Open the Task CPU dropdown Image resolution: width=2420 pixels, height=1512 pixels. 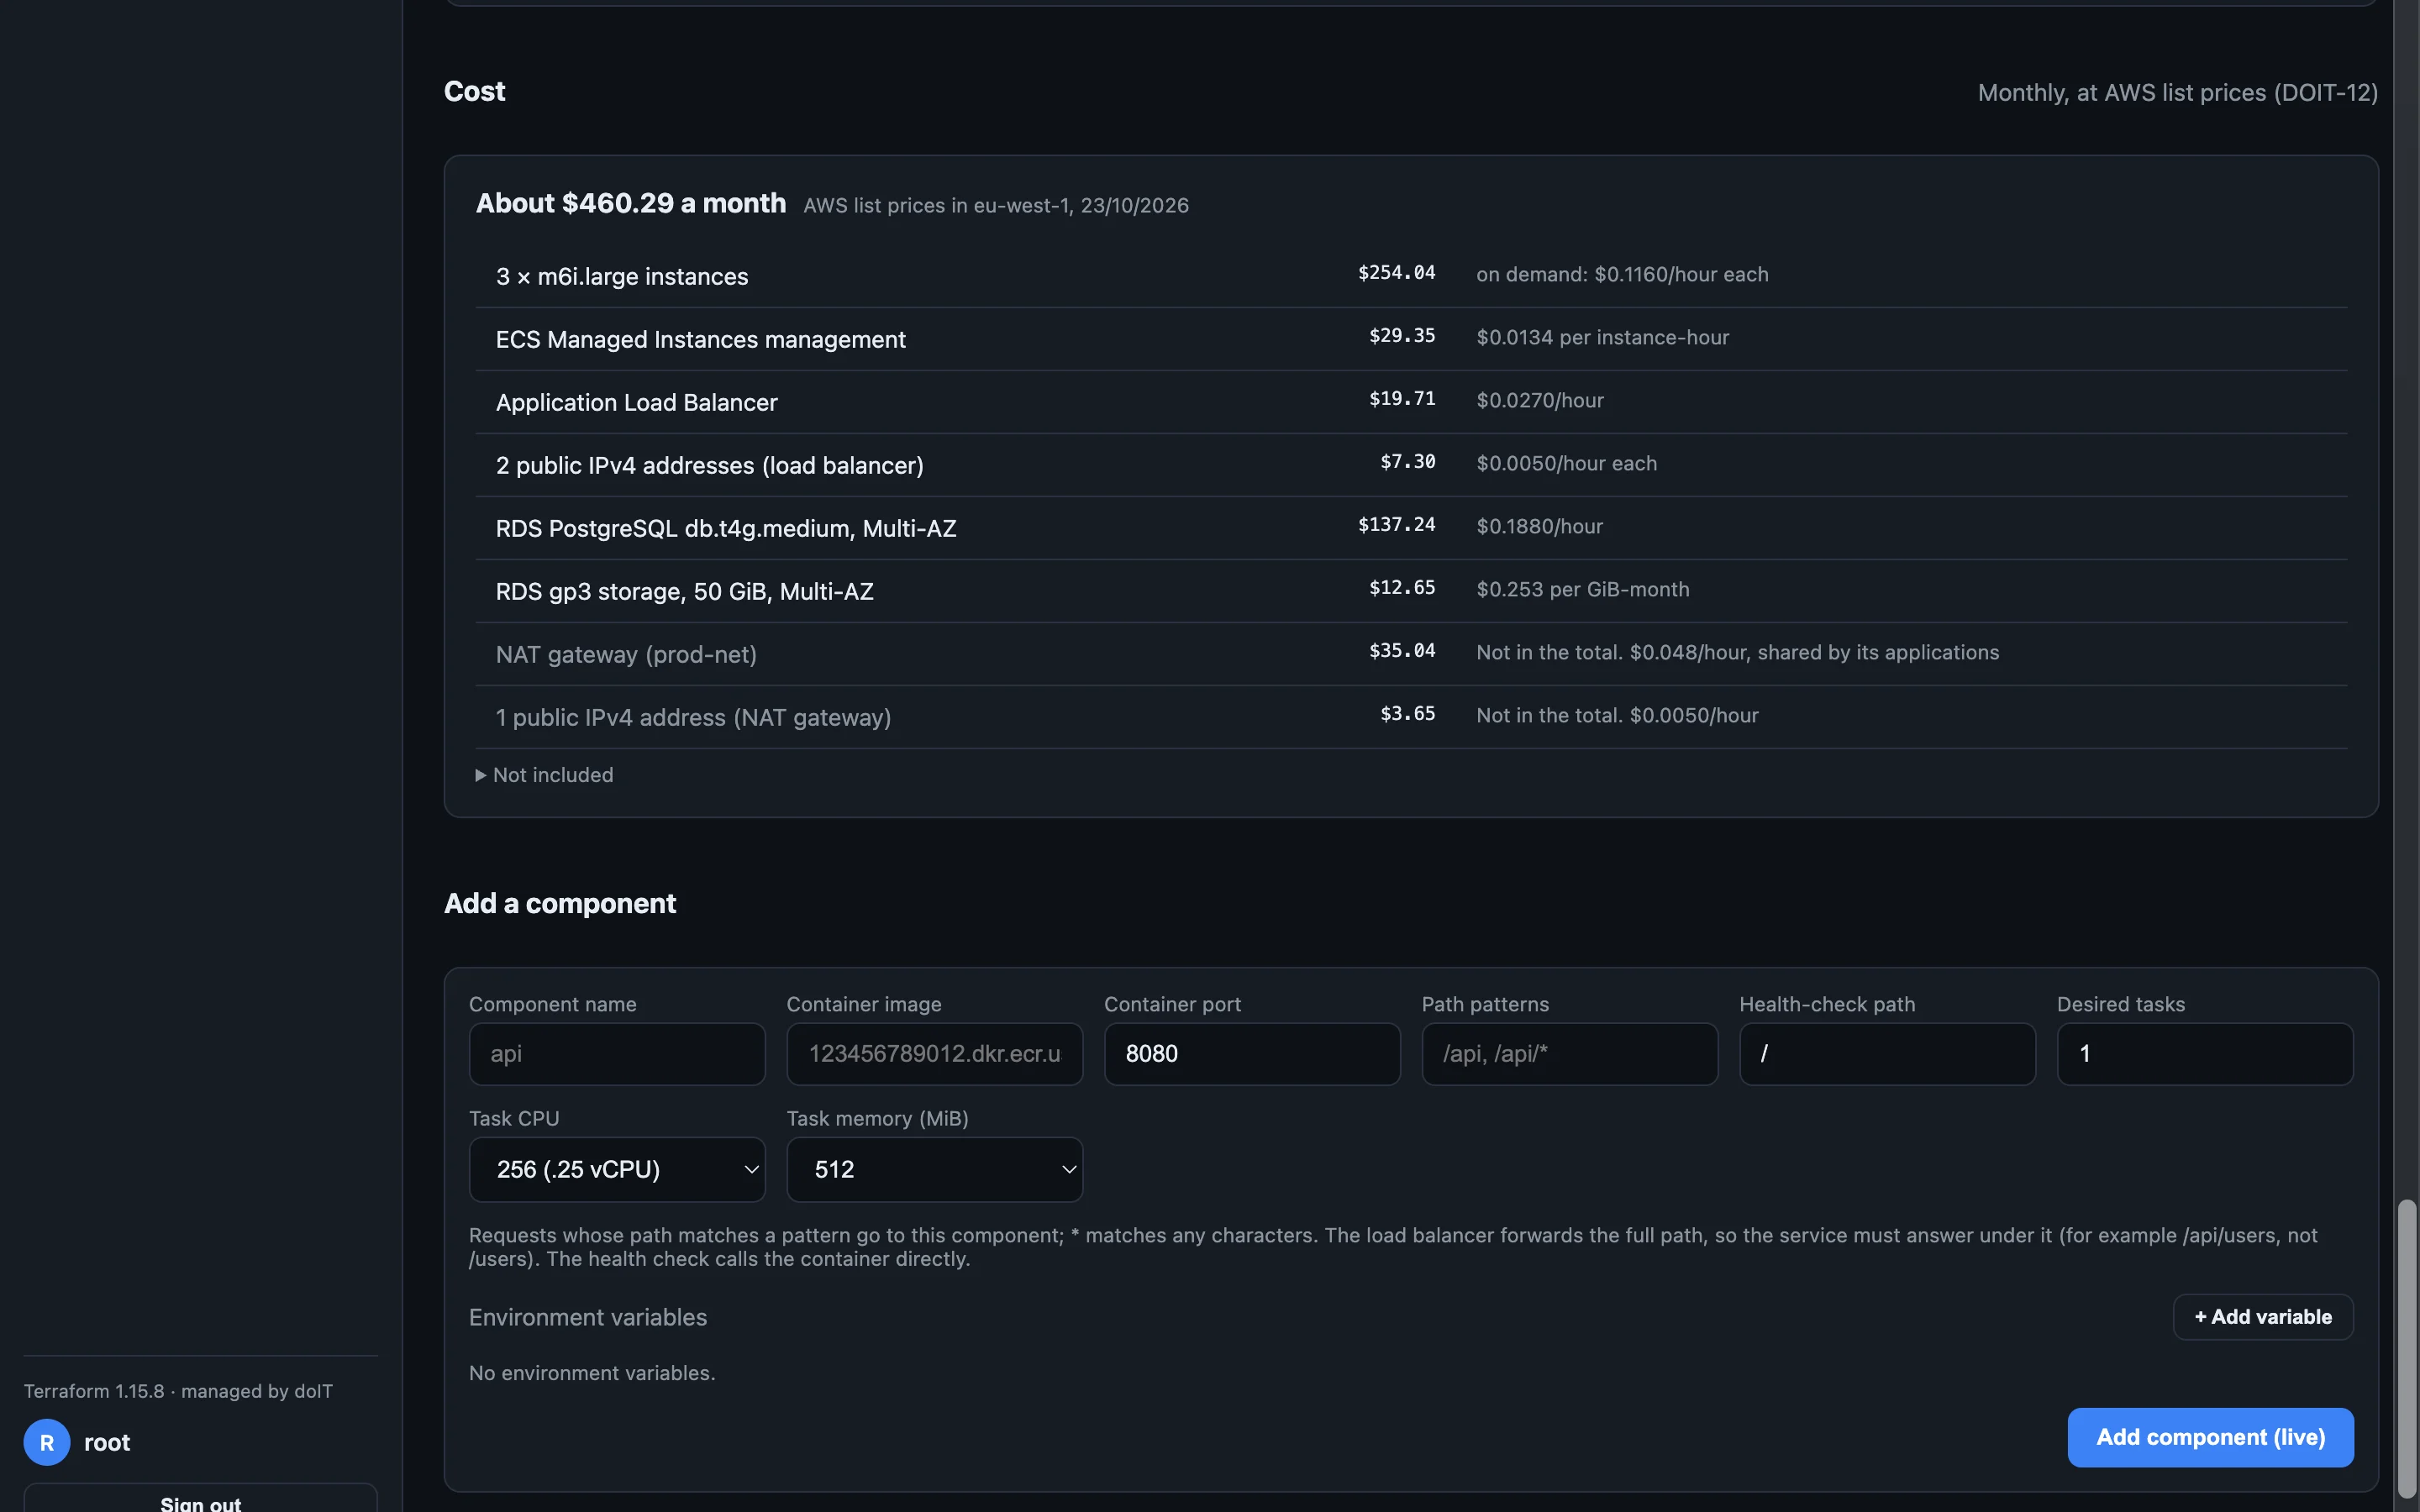point(617,1169)
